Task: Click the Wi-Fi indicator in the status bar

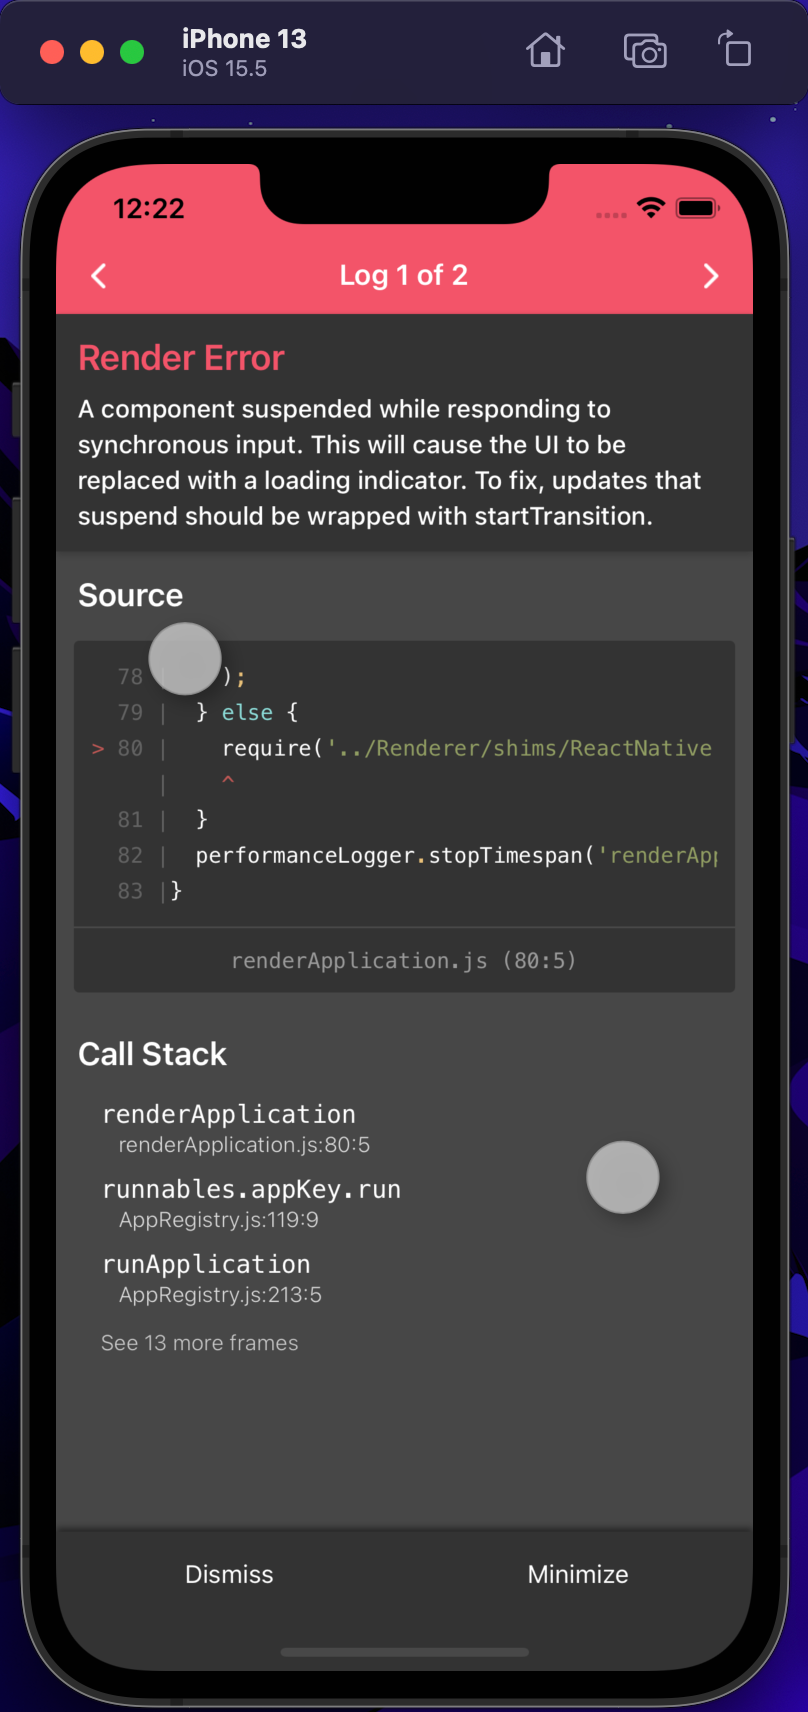Action: pyautogui.click(x=650, y=208)
